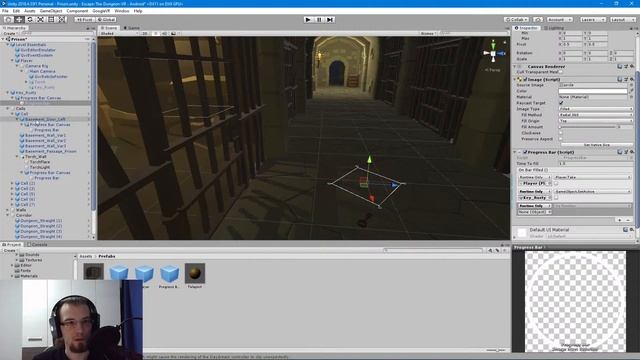The image size is (640, 360).
Task: Open Collab button
Action: coord(516,20)
